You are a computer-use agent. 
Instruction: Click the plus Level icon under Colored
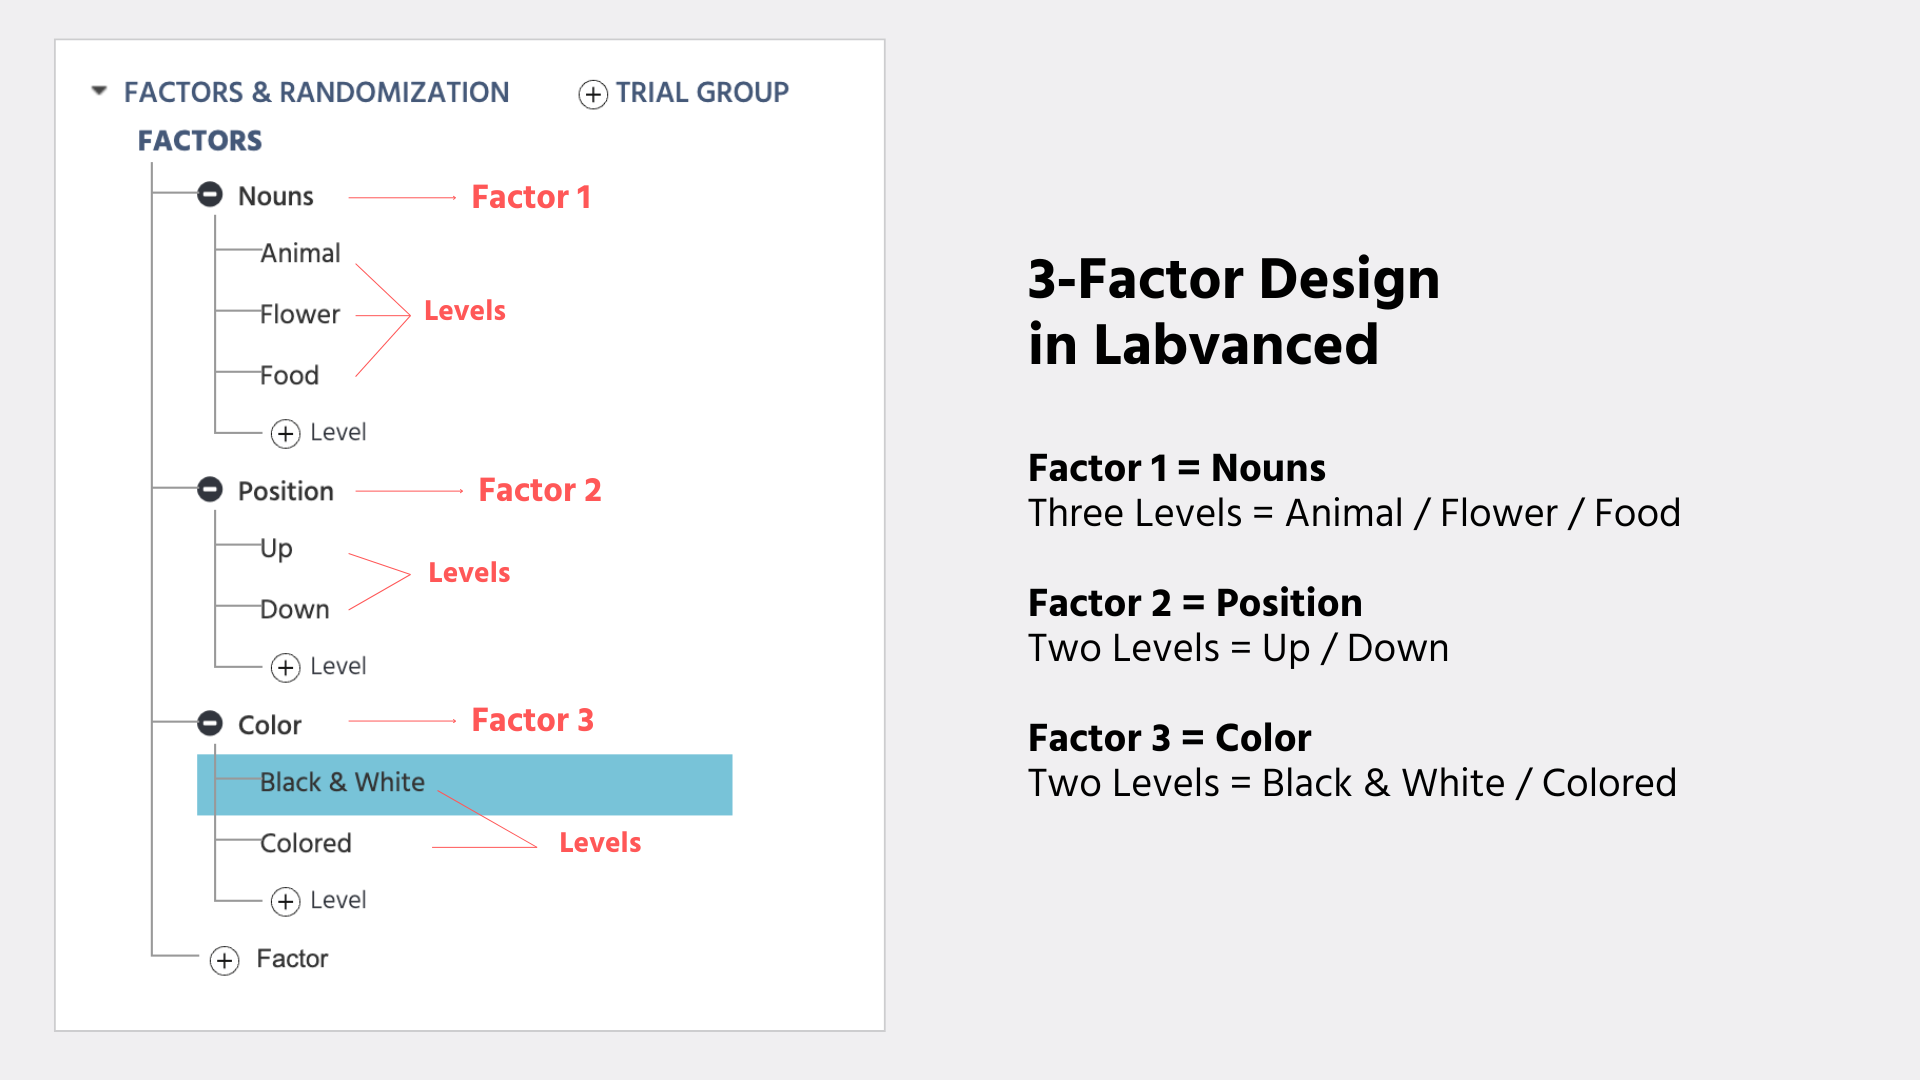pyautogui.click(x=287, y=900)
